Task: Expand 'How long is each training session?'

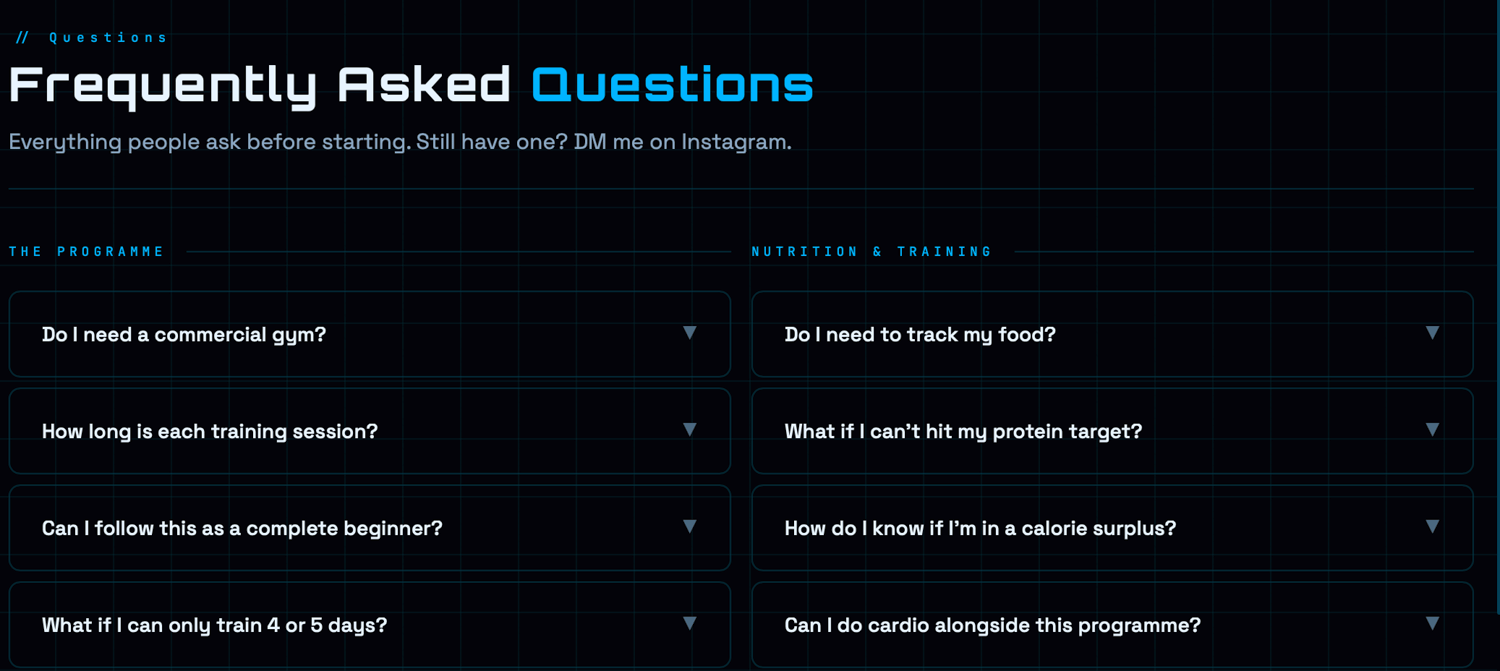Action: [x=210, y=432]
